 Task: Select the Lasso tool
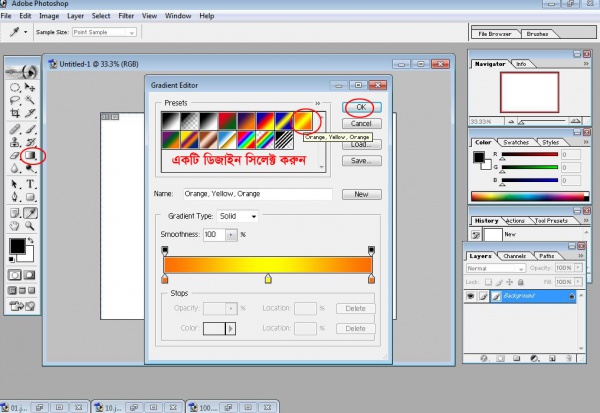click(x=15, y=100)
